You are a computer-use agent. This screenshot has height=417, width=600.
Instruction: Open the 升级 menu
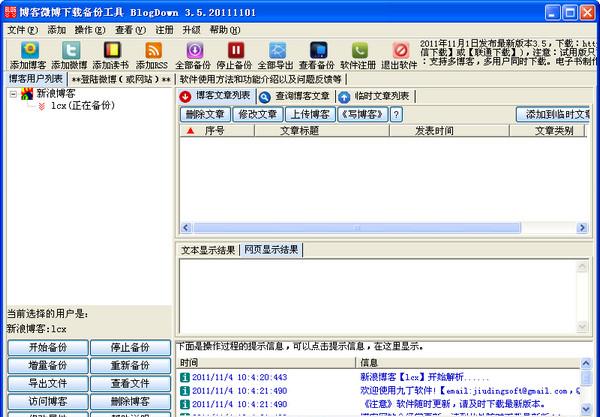click(191, 30)
